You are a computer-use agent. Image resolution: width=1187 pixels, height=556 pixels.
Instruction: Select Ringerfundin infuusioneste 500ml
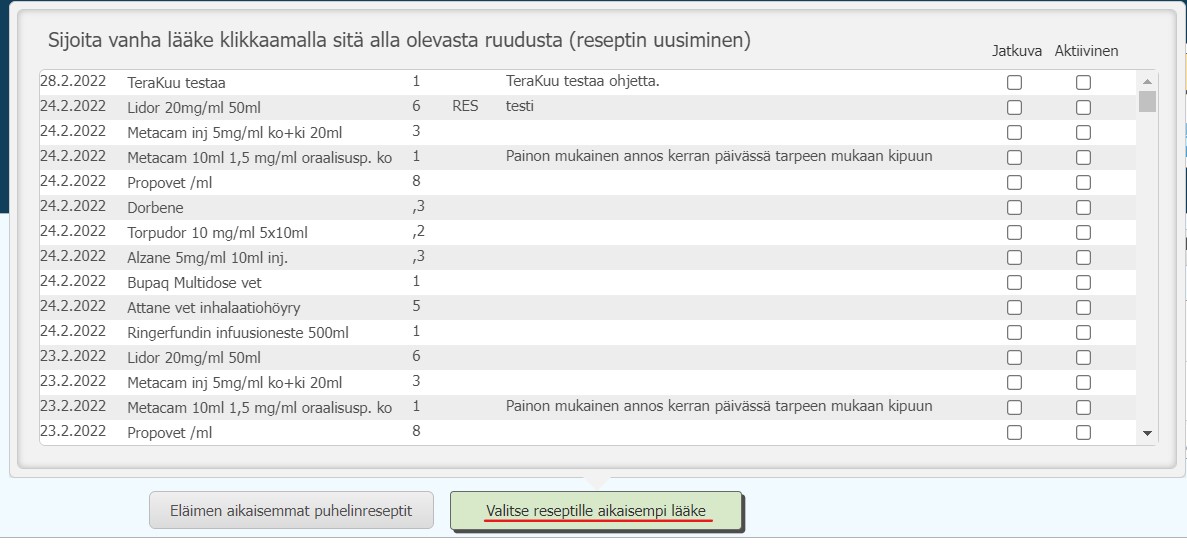[587, 332]
